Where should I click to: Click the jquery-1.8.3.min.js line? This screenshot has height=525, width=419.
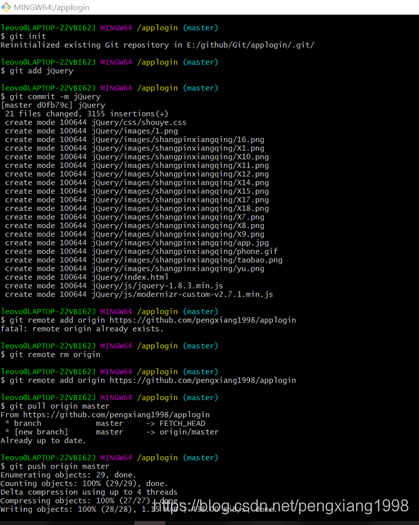(114, 286)
